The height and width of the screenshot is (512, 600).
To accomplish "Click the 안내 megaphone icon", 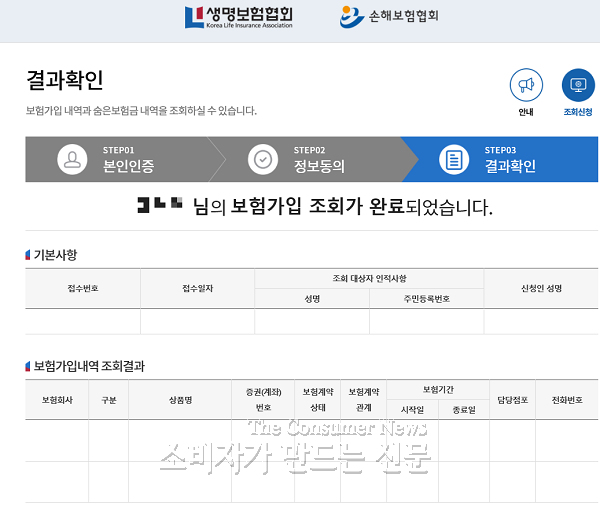I will pyautogui.click(x=526, y=85).
